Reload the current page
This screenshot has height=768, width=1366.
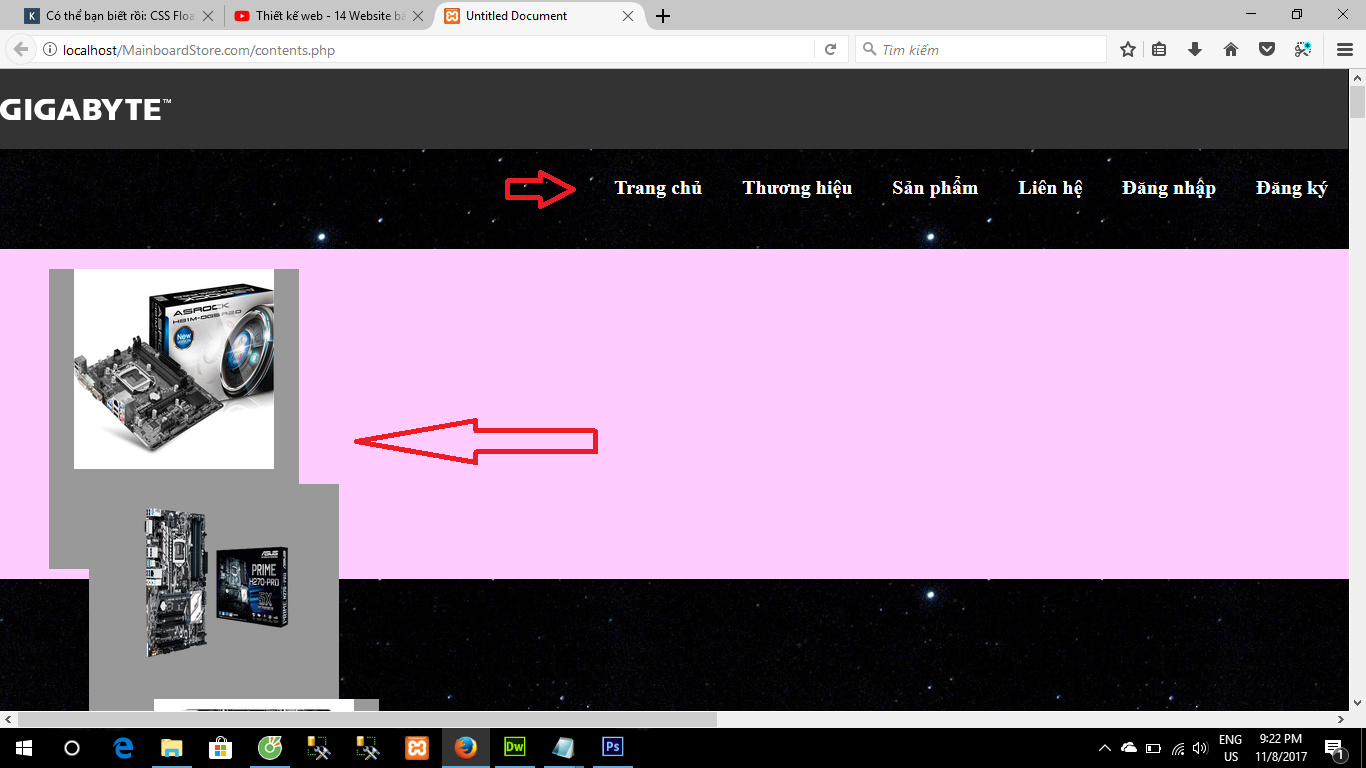[830, 50]
